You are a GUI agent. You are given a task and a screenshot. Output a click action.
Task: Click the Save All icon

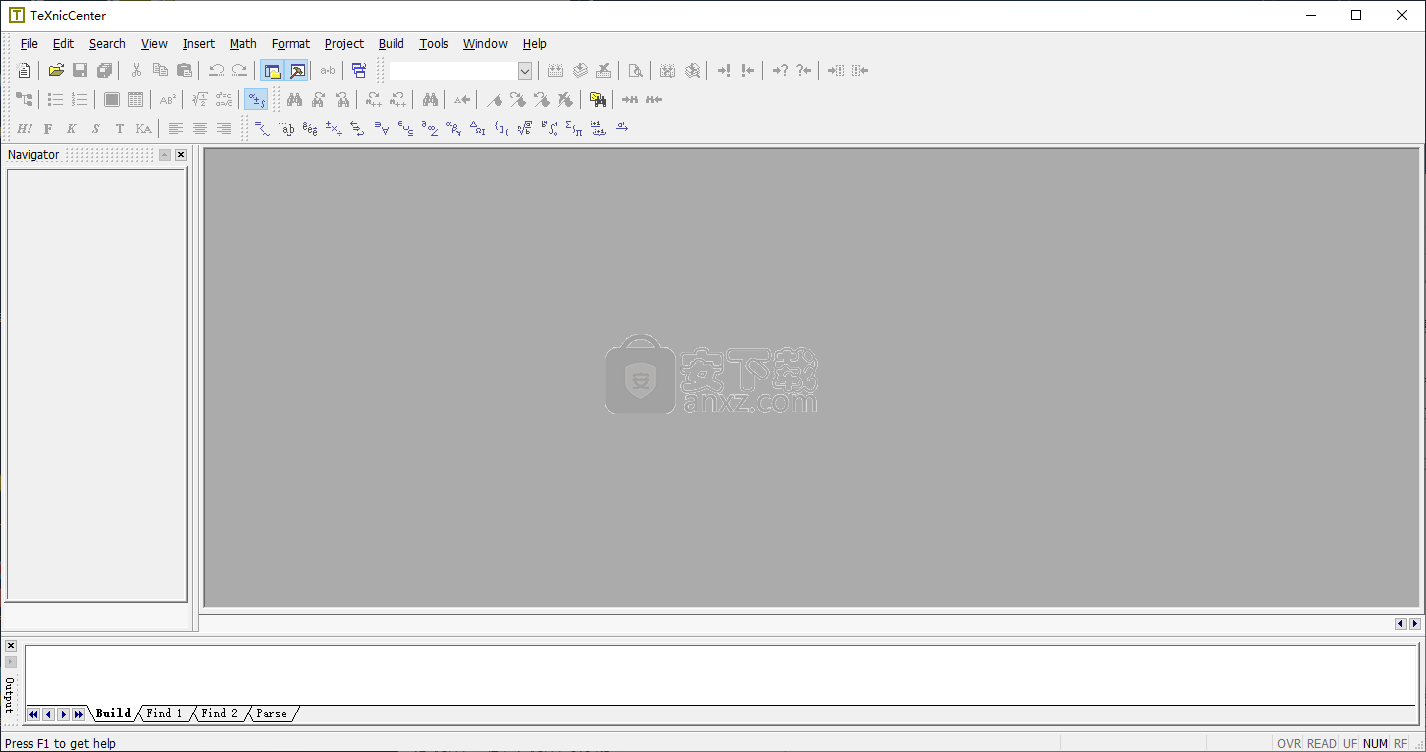(x=104, y=71)
